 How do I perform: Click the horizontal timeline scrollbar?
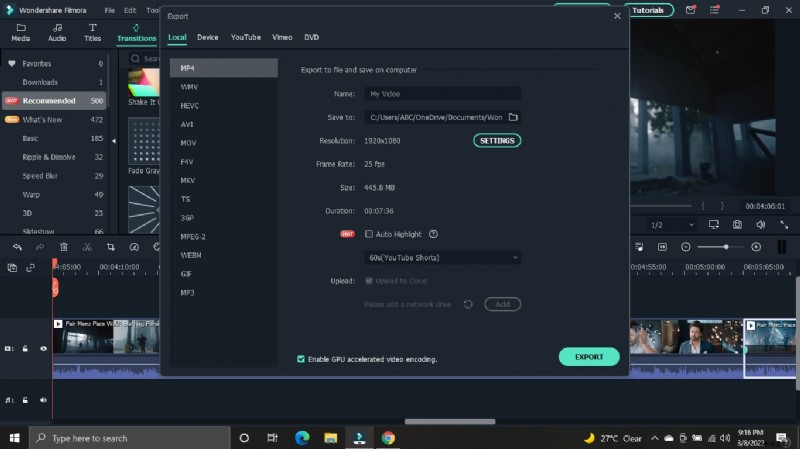point(450,421)
